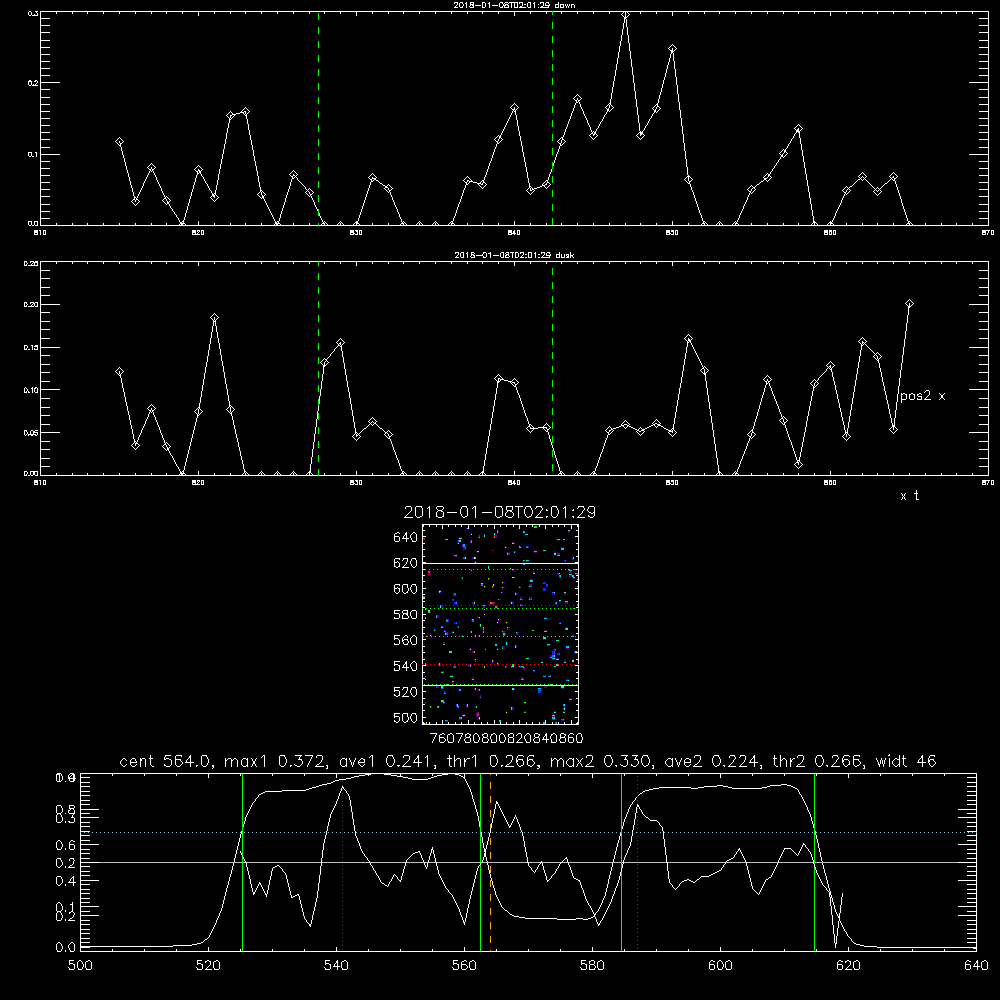Select the right green dashed line in dawn plot

[x=552, y=119]
